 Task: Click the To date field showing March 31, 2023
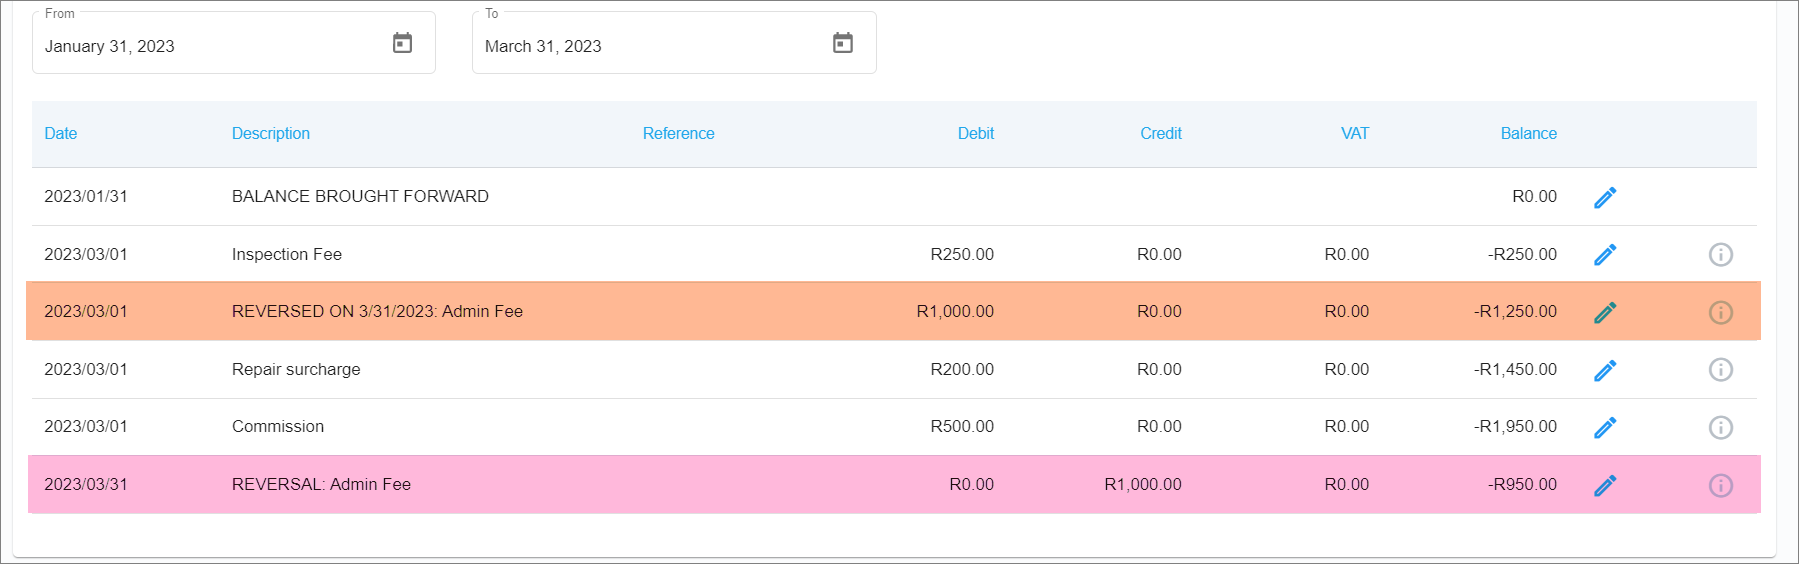pyautogui.click(x=640, y=46)
